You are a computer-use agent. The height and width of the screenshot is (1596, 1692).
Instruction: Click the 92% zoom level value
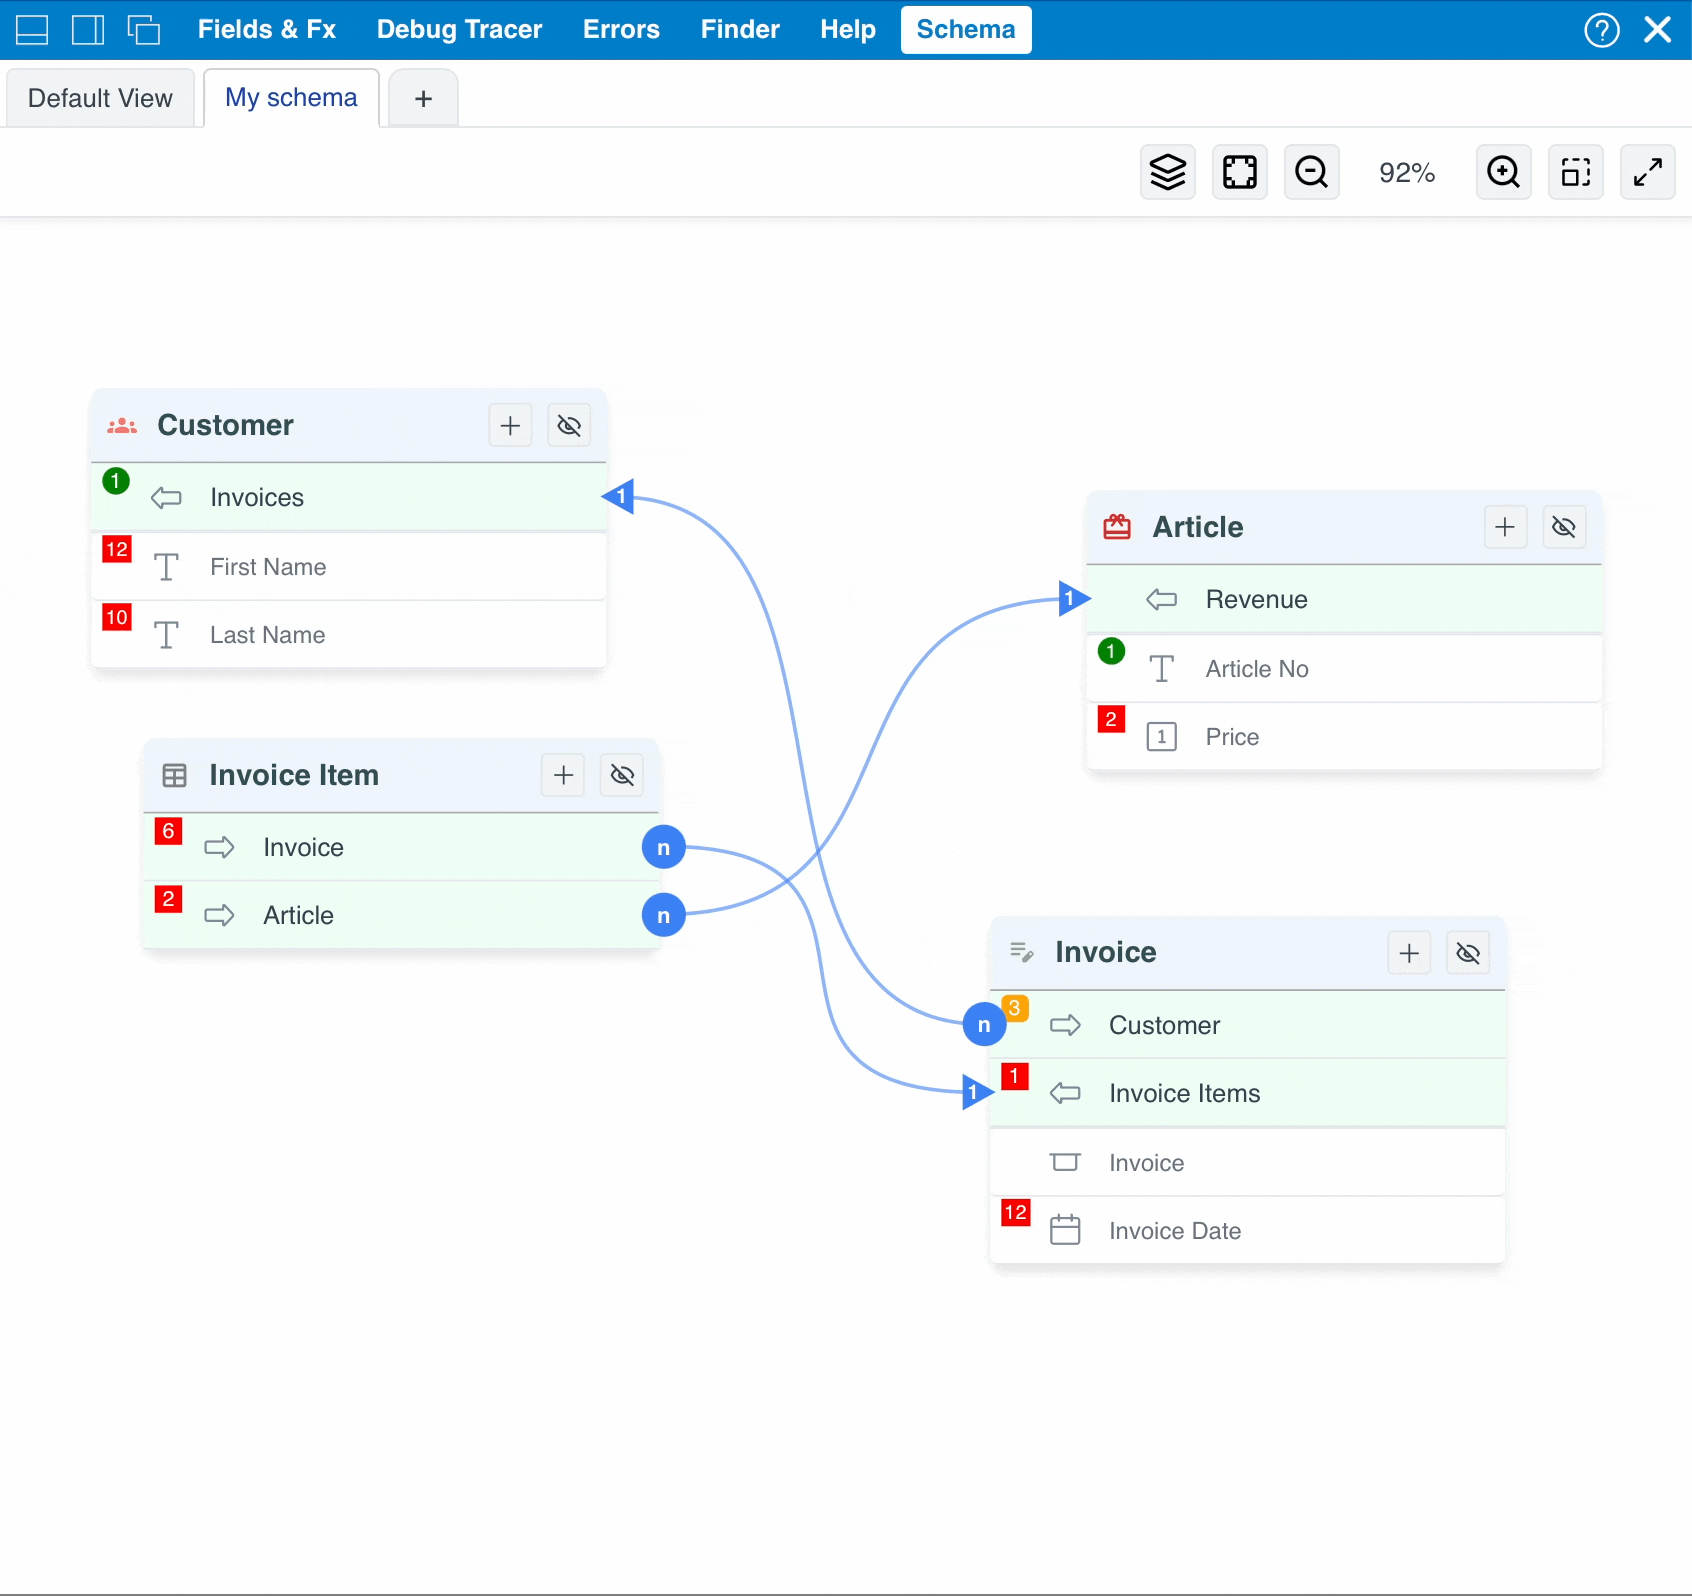[x=1407, y=173]
